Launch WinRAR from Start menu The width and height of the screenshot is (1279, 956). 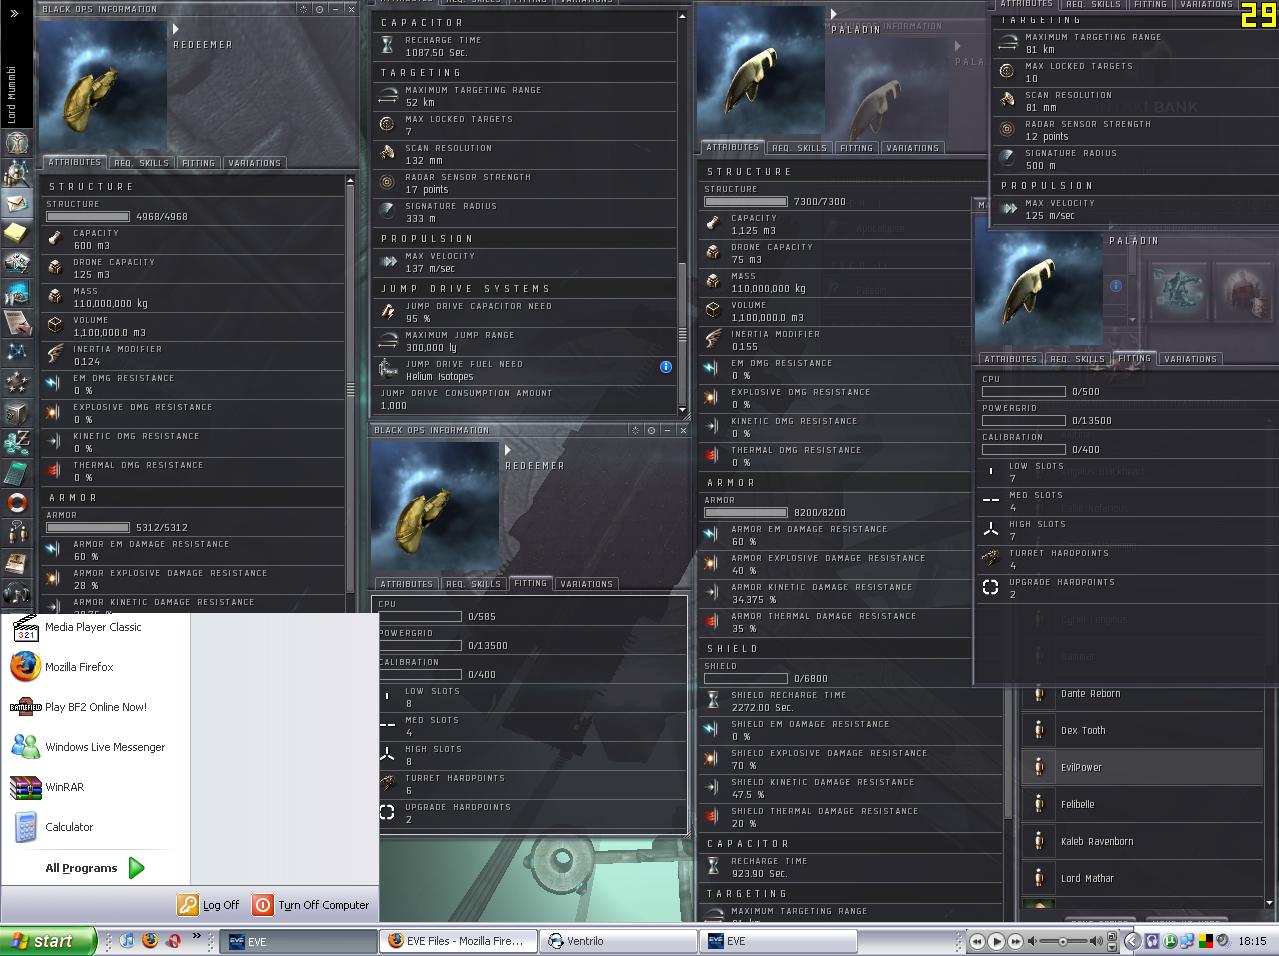(96, 787)
